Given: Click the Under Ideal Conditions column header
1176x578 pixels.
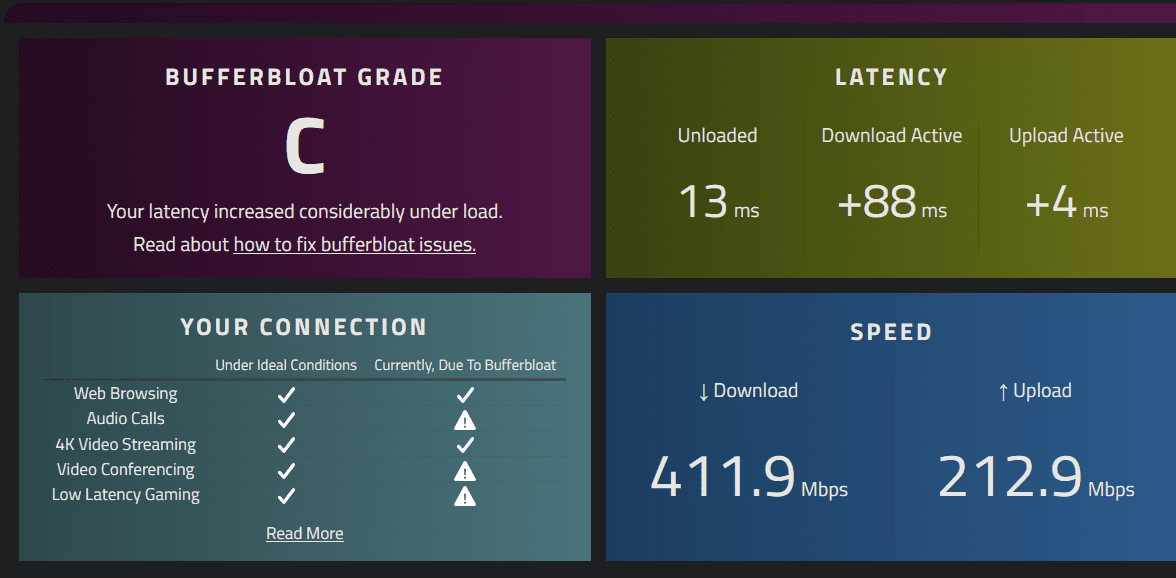Looking at the screenshot, I should 286,366.
